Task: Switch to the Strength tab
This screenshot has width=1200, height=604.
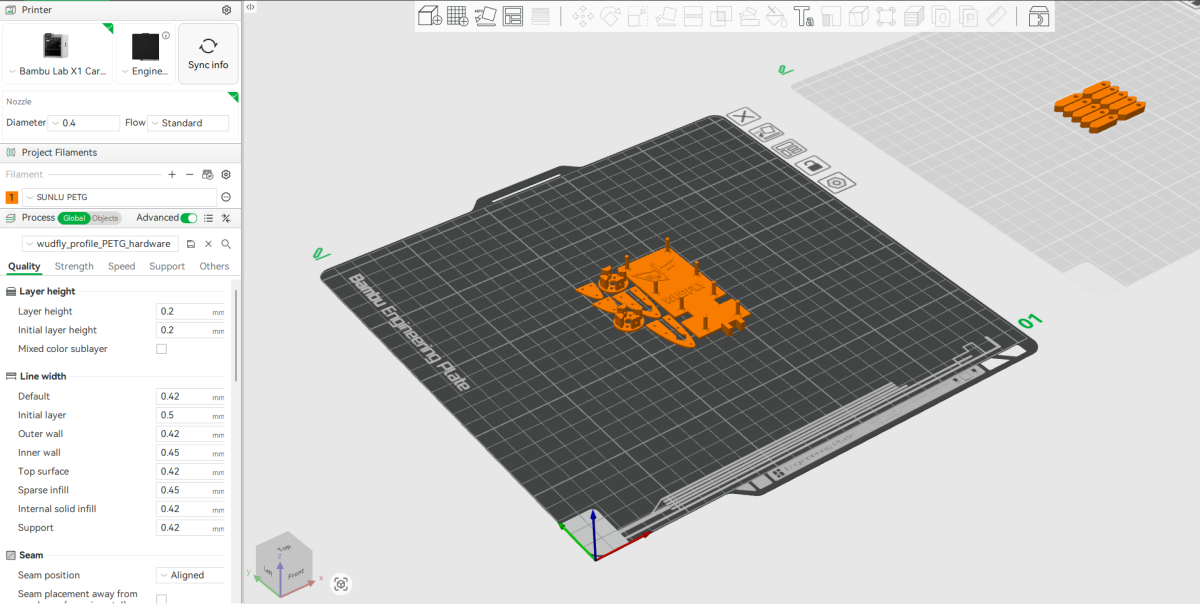Action: (x=74, y=266)
